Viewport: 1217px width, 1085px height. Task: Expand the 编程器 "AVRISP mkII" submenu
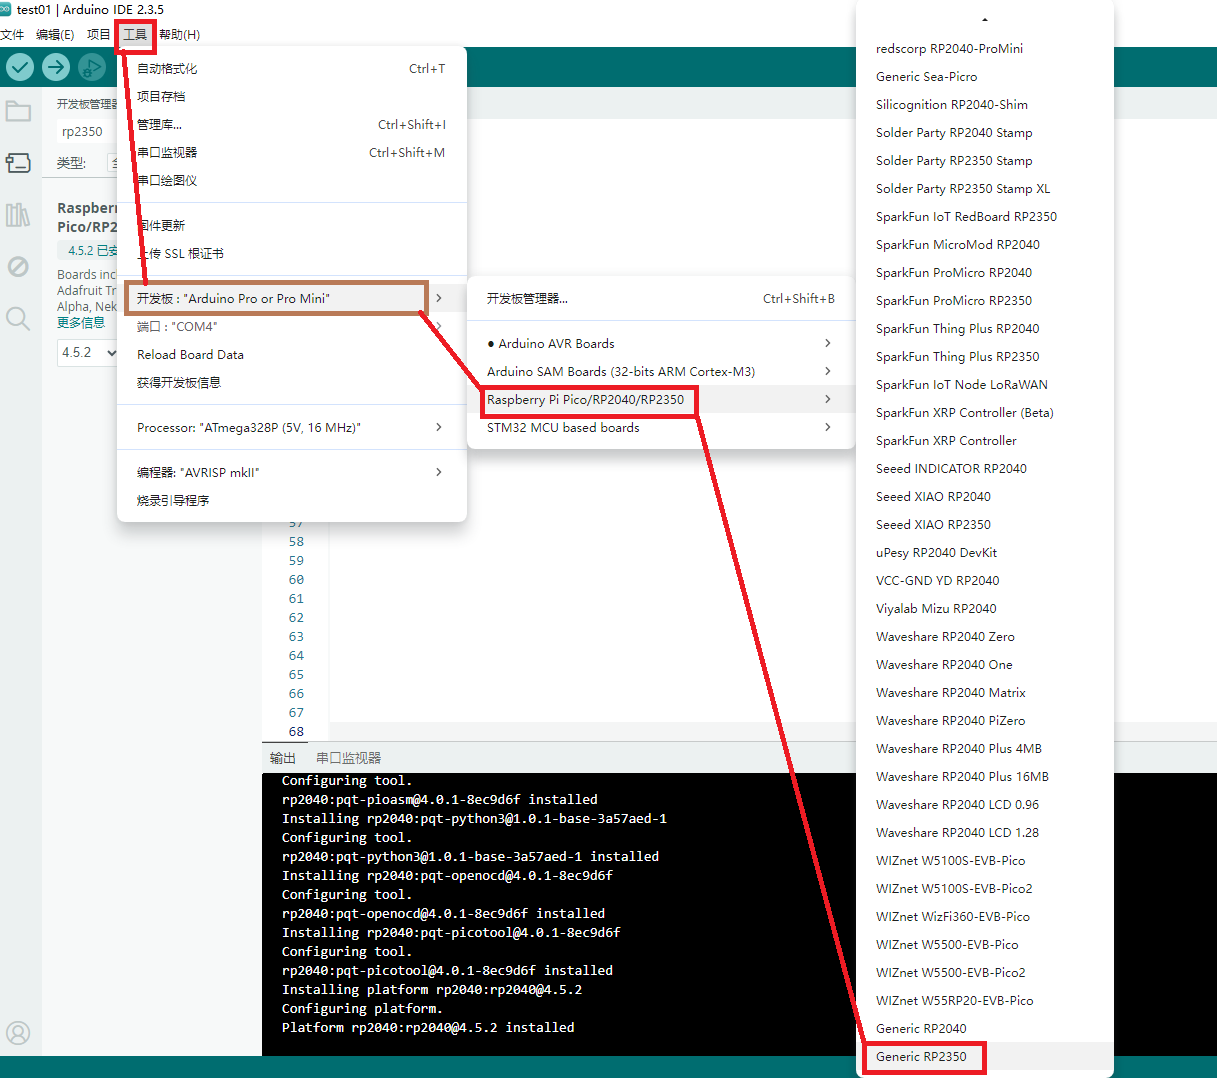pos(292,472)
